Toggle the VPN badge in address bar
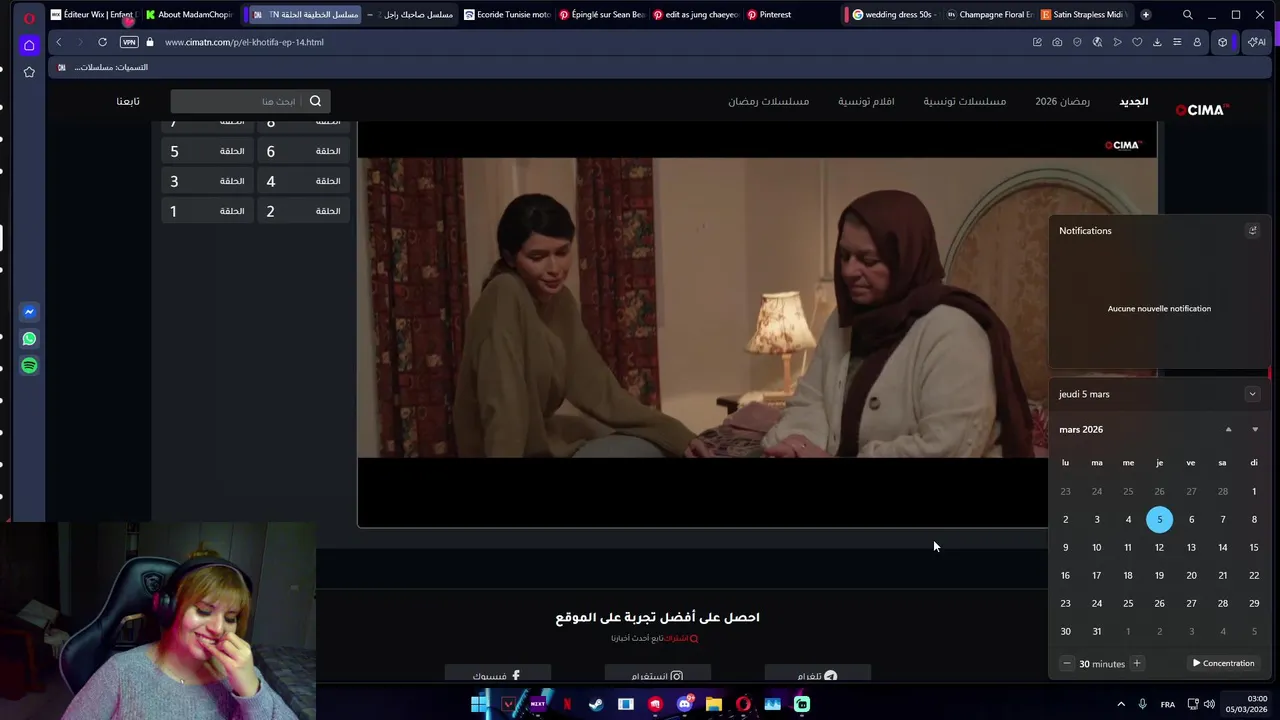 pos(129,42)
